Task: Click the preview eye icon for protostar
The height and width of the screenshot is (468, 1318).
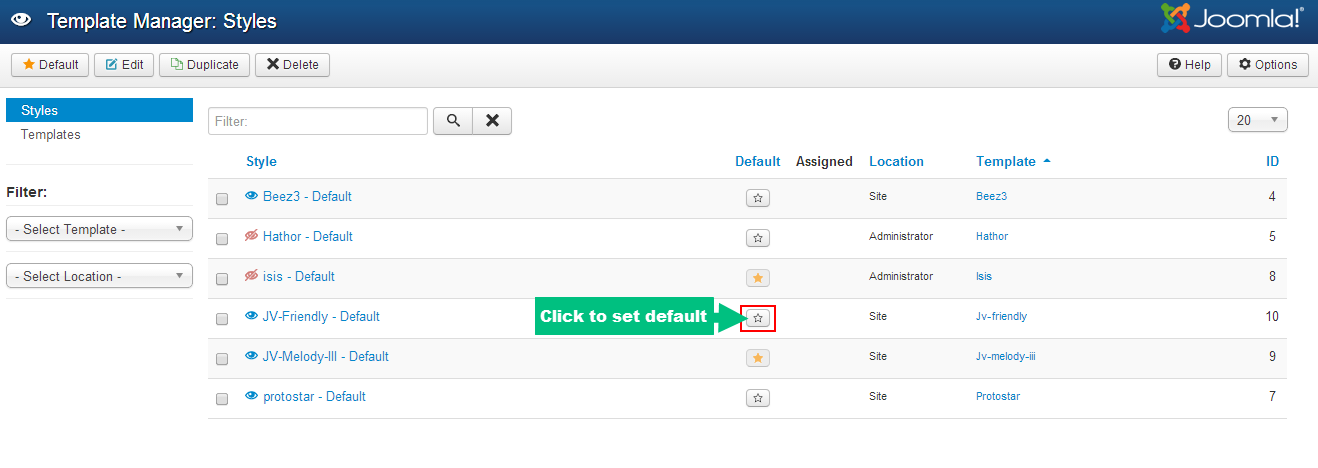Action: coord(252,396)
